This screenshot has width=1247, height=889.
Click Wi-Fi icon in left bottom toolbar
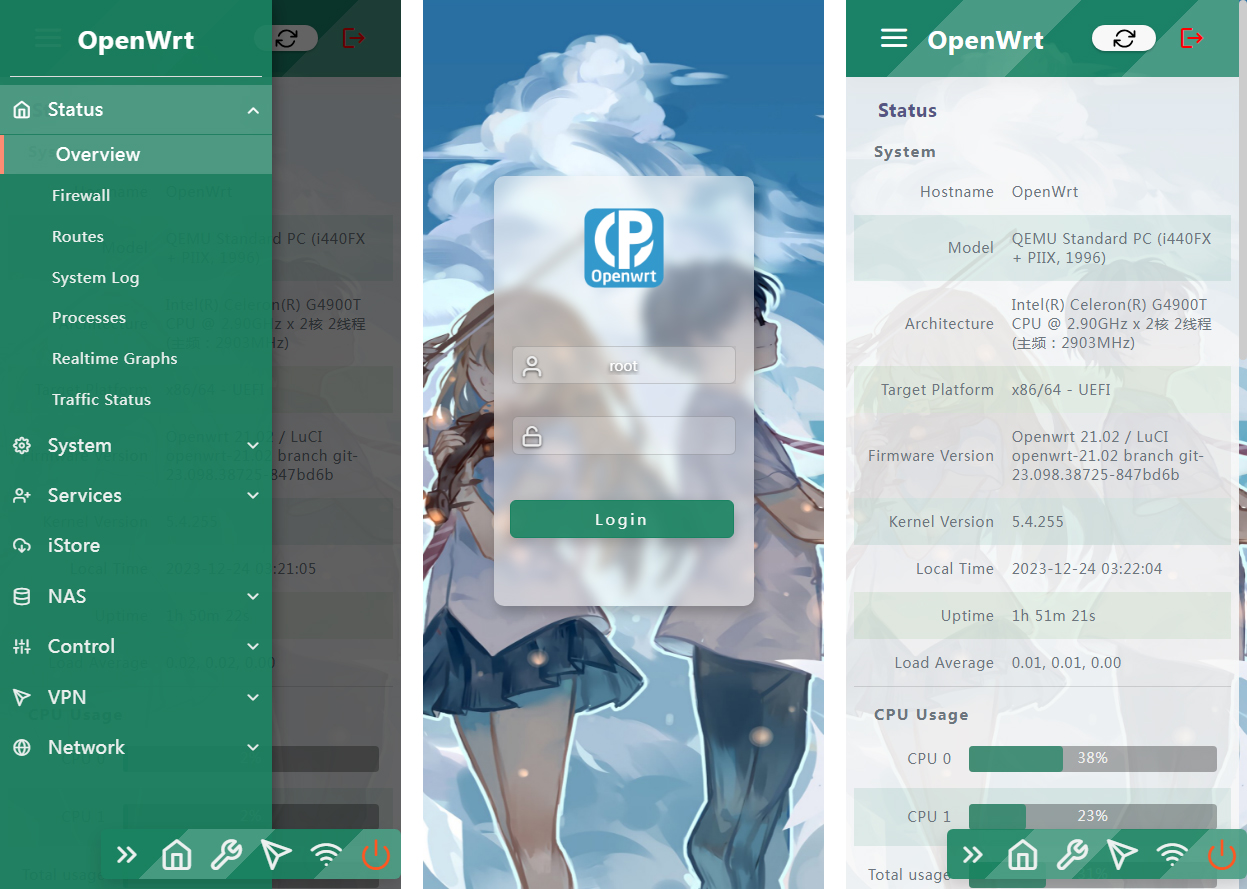(326, 855)
